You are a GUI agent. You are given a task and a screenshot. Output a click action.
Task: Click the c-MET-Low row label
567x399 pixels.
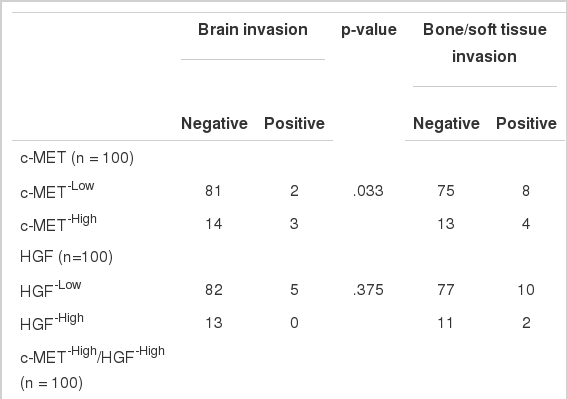(x=57, y=190)
